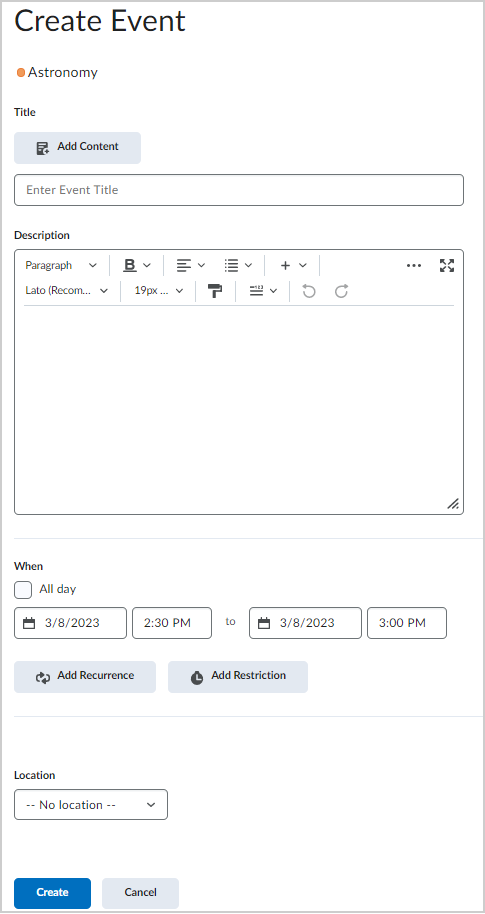Toggle fullscreen editor icon
Screen dimensions: 485x914
tap(447, 265)
